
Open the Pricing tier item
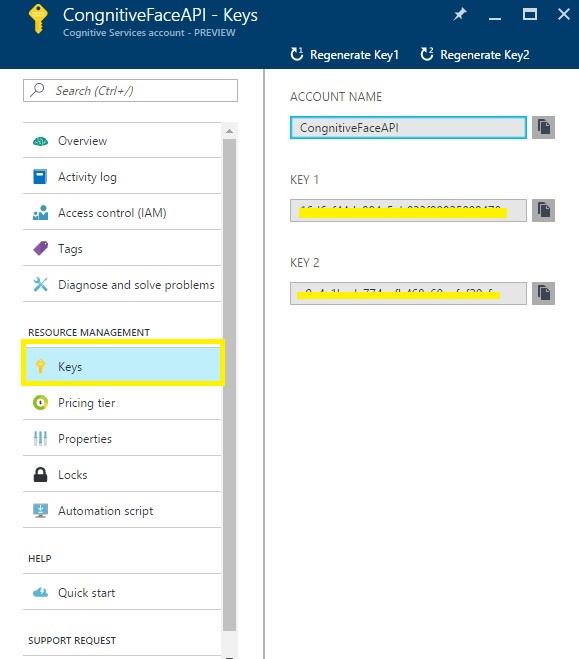pos(122,403)
